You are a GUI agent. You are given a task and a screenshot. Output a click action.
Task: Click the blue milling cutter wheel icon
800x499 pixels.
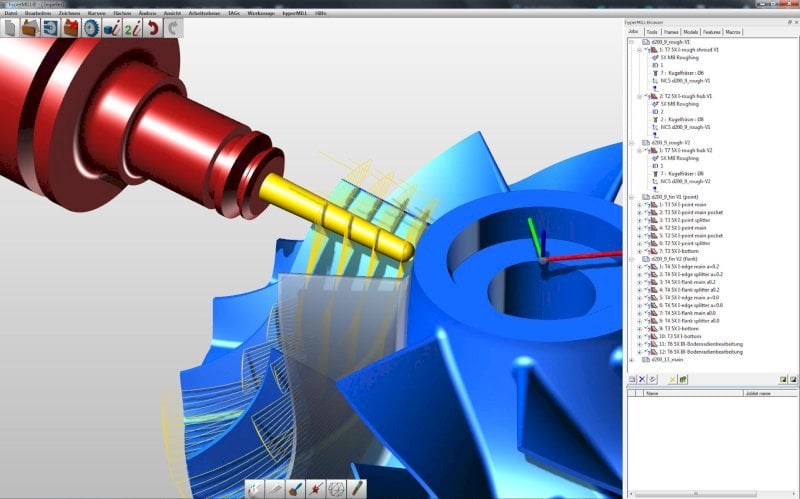(91, 28)
